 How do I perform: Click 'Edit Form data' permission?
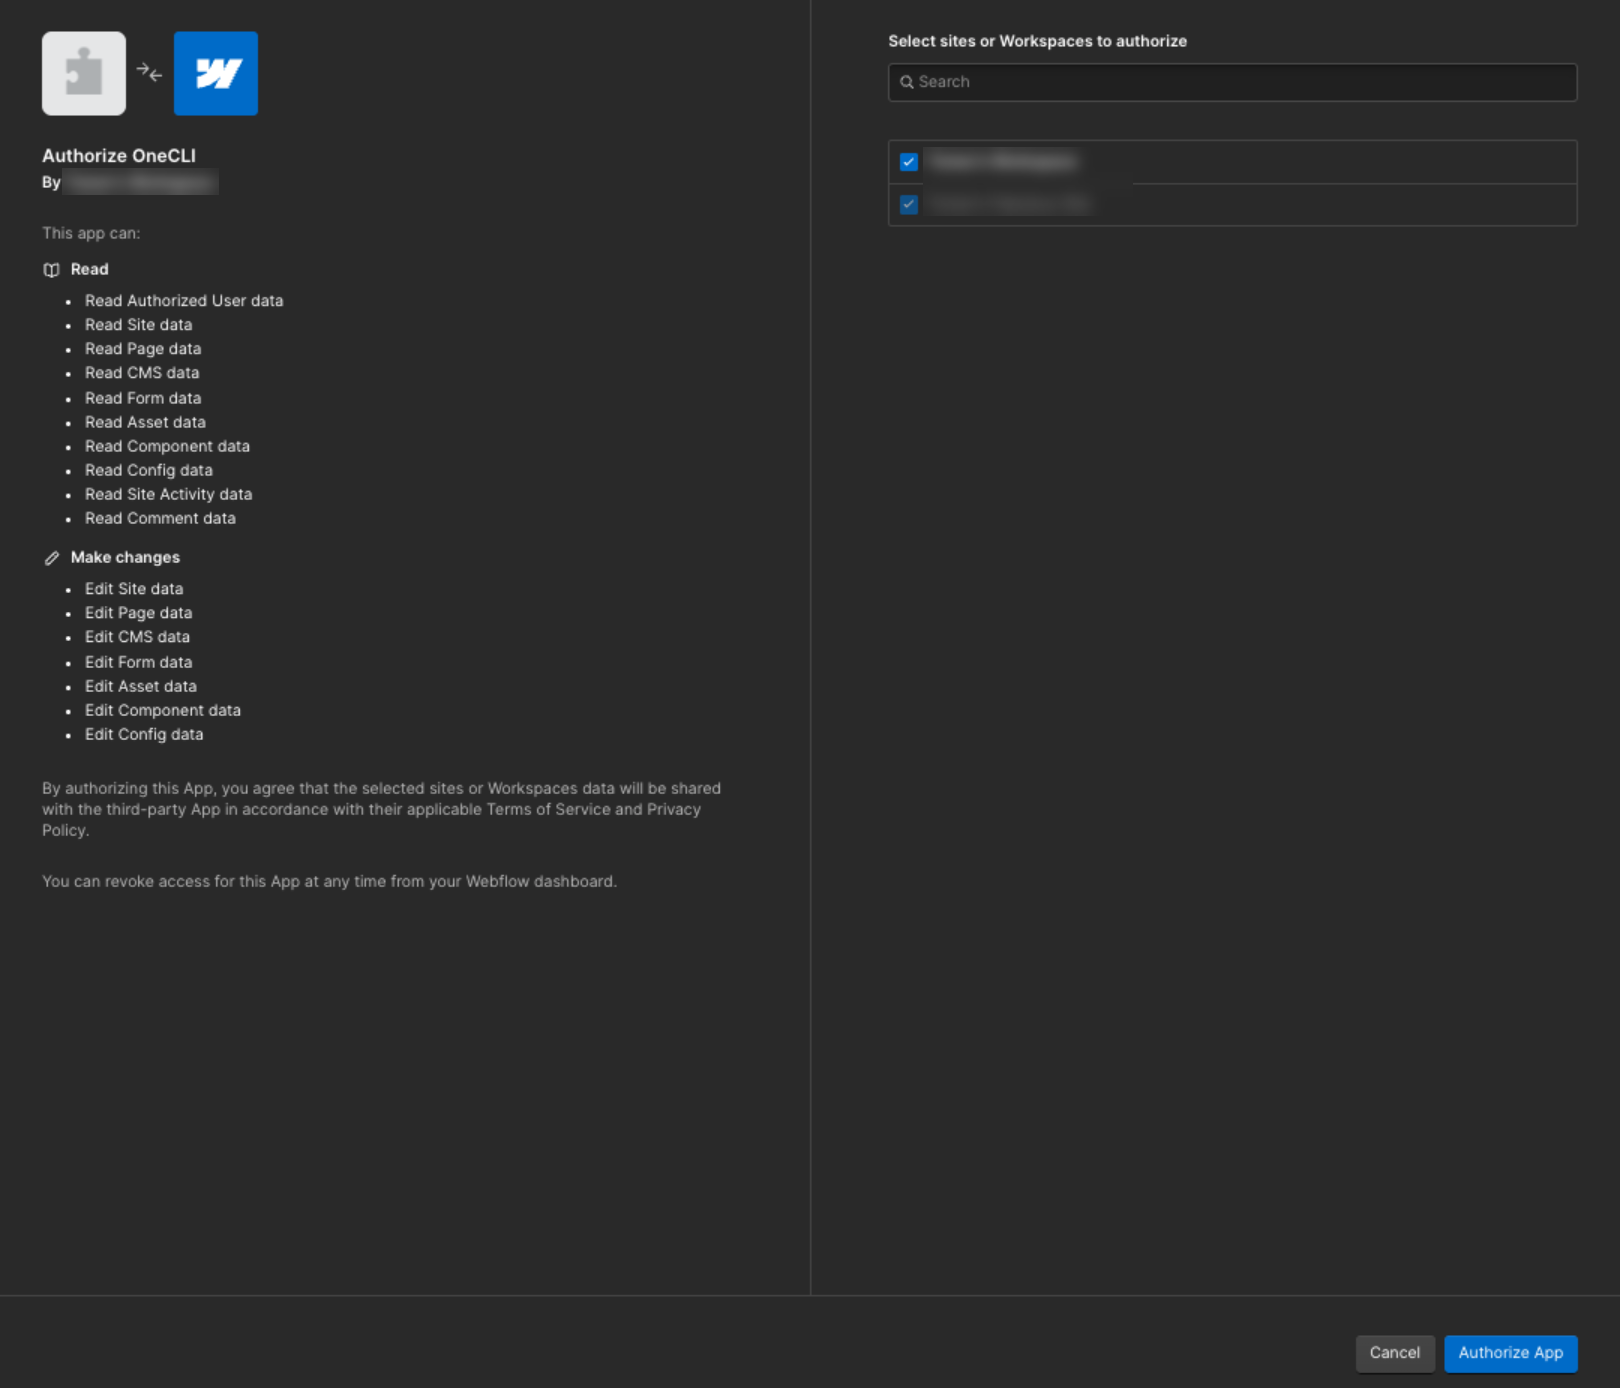click(139, 662)
